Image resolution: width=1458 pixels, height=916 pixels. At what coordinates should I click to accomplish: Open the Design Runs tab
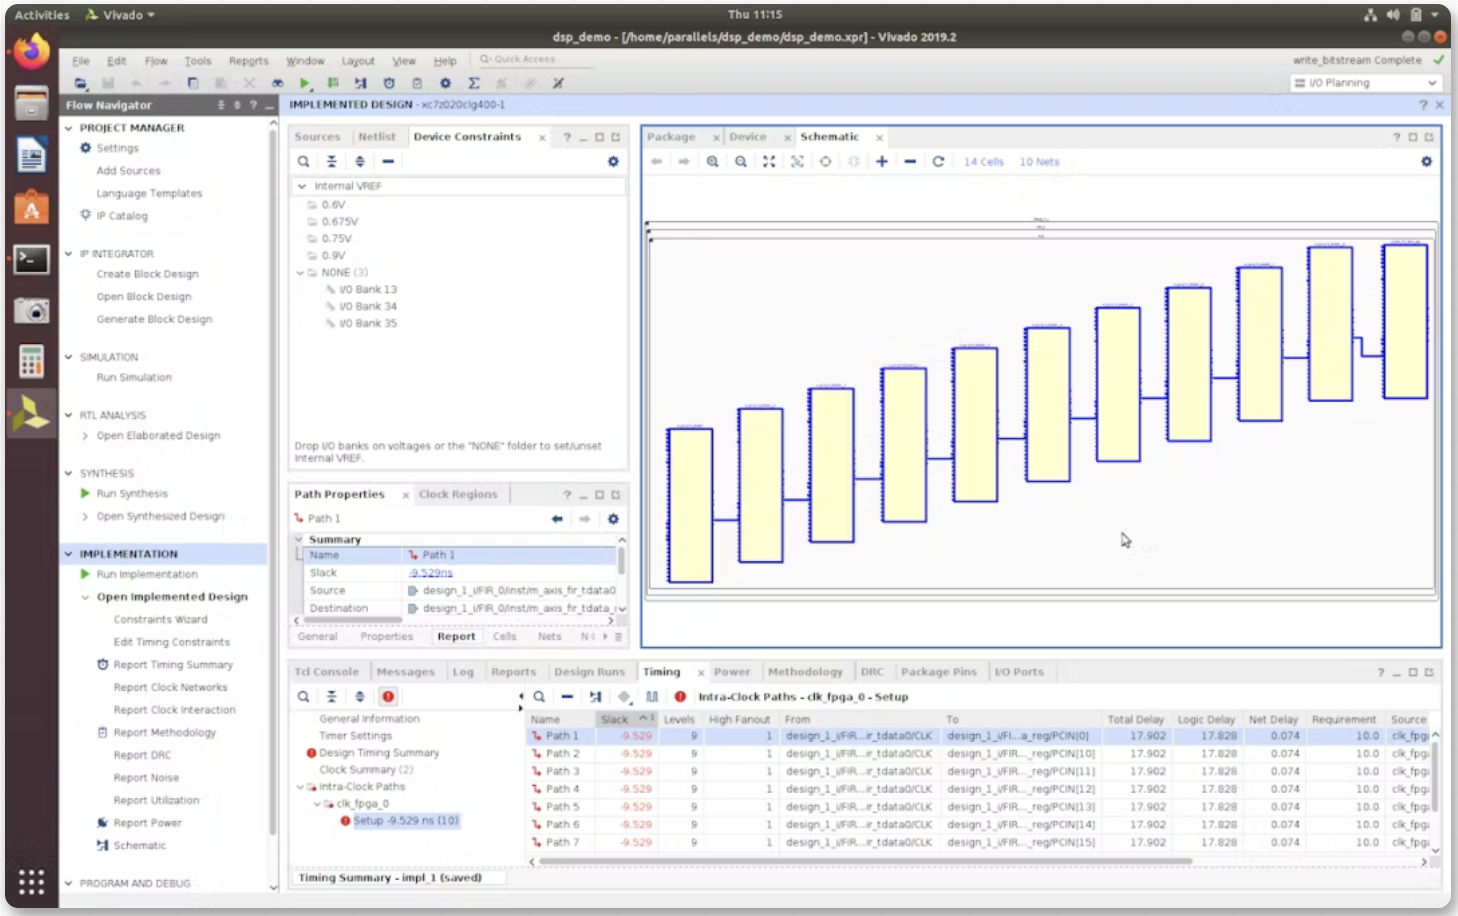tap(589, 672)
